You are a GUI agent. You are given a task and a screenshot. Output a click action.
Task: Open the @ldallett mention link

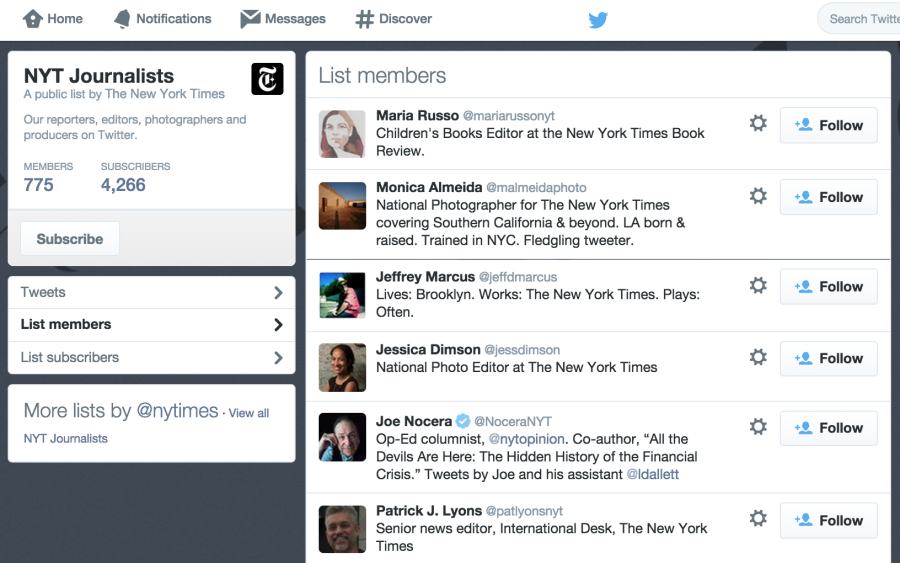653,475
